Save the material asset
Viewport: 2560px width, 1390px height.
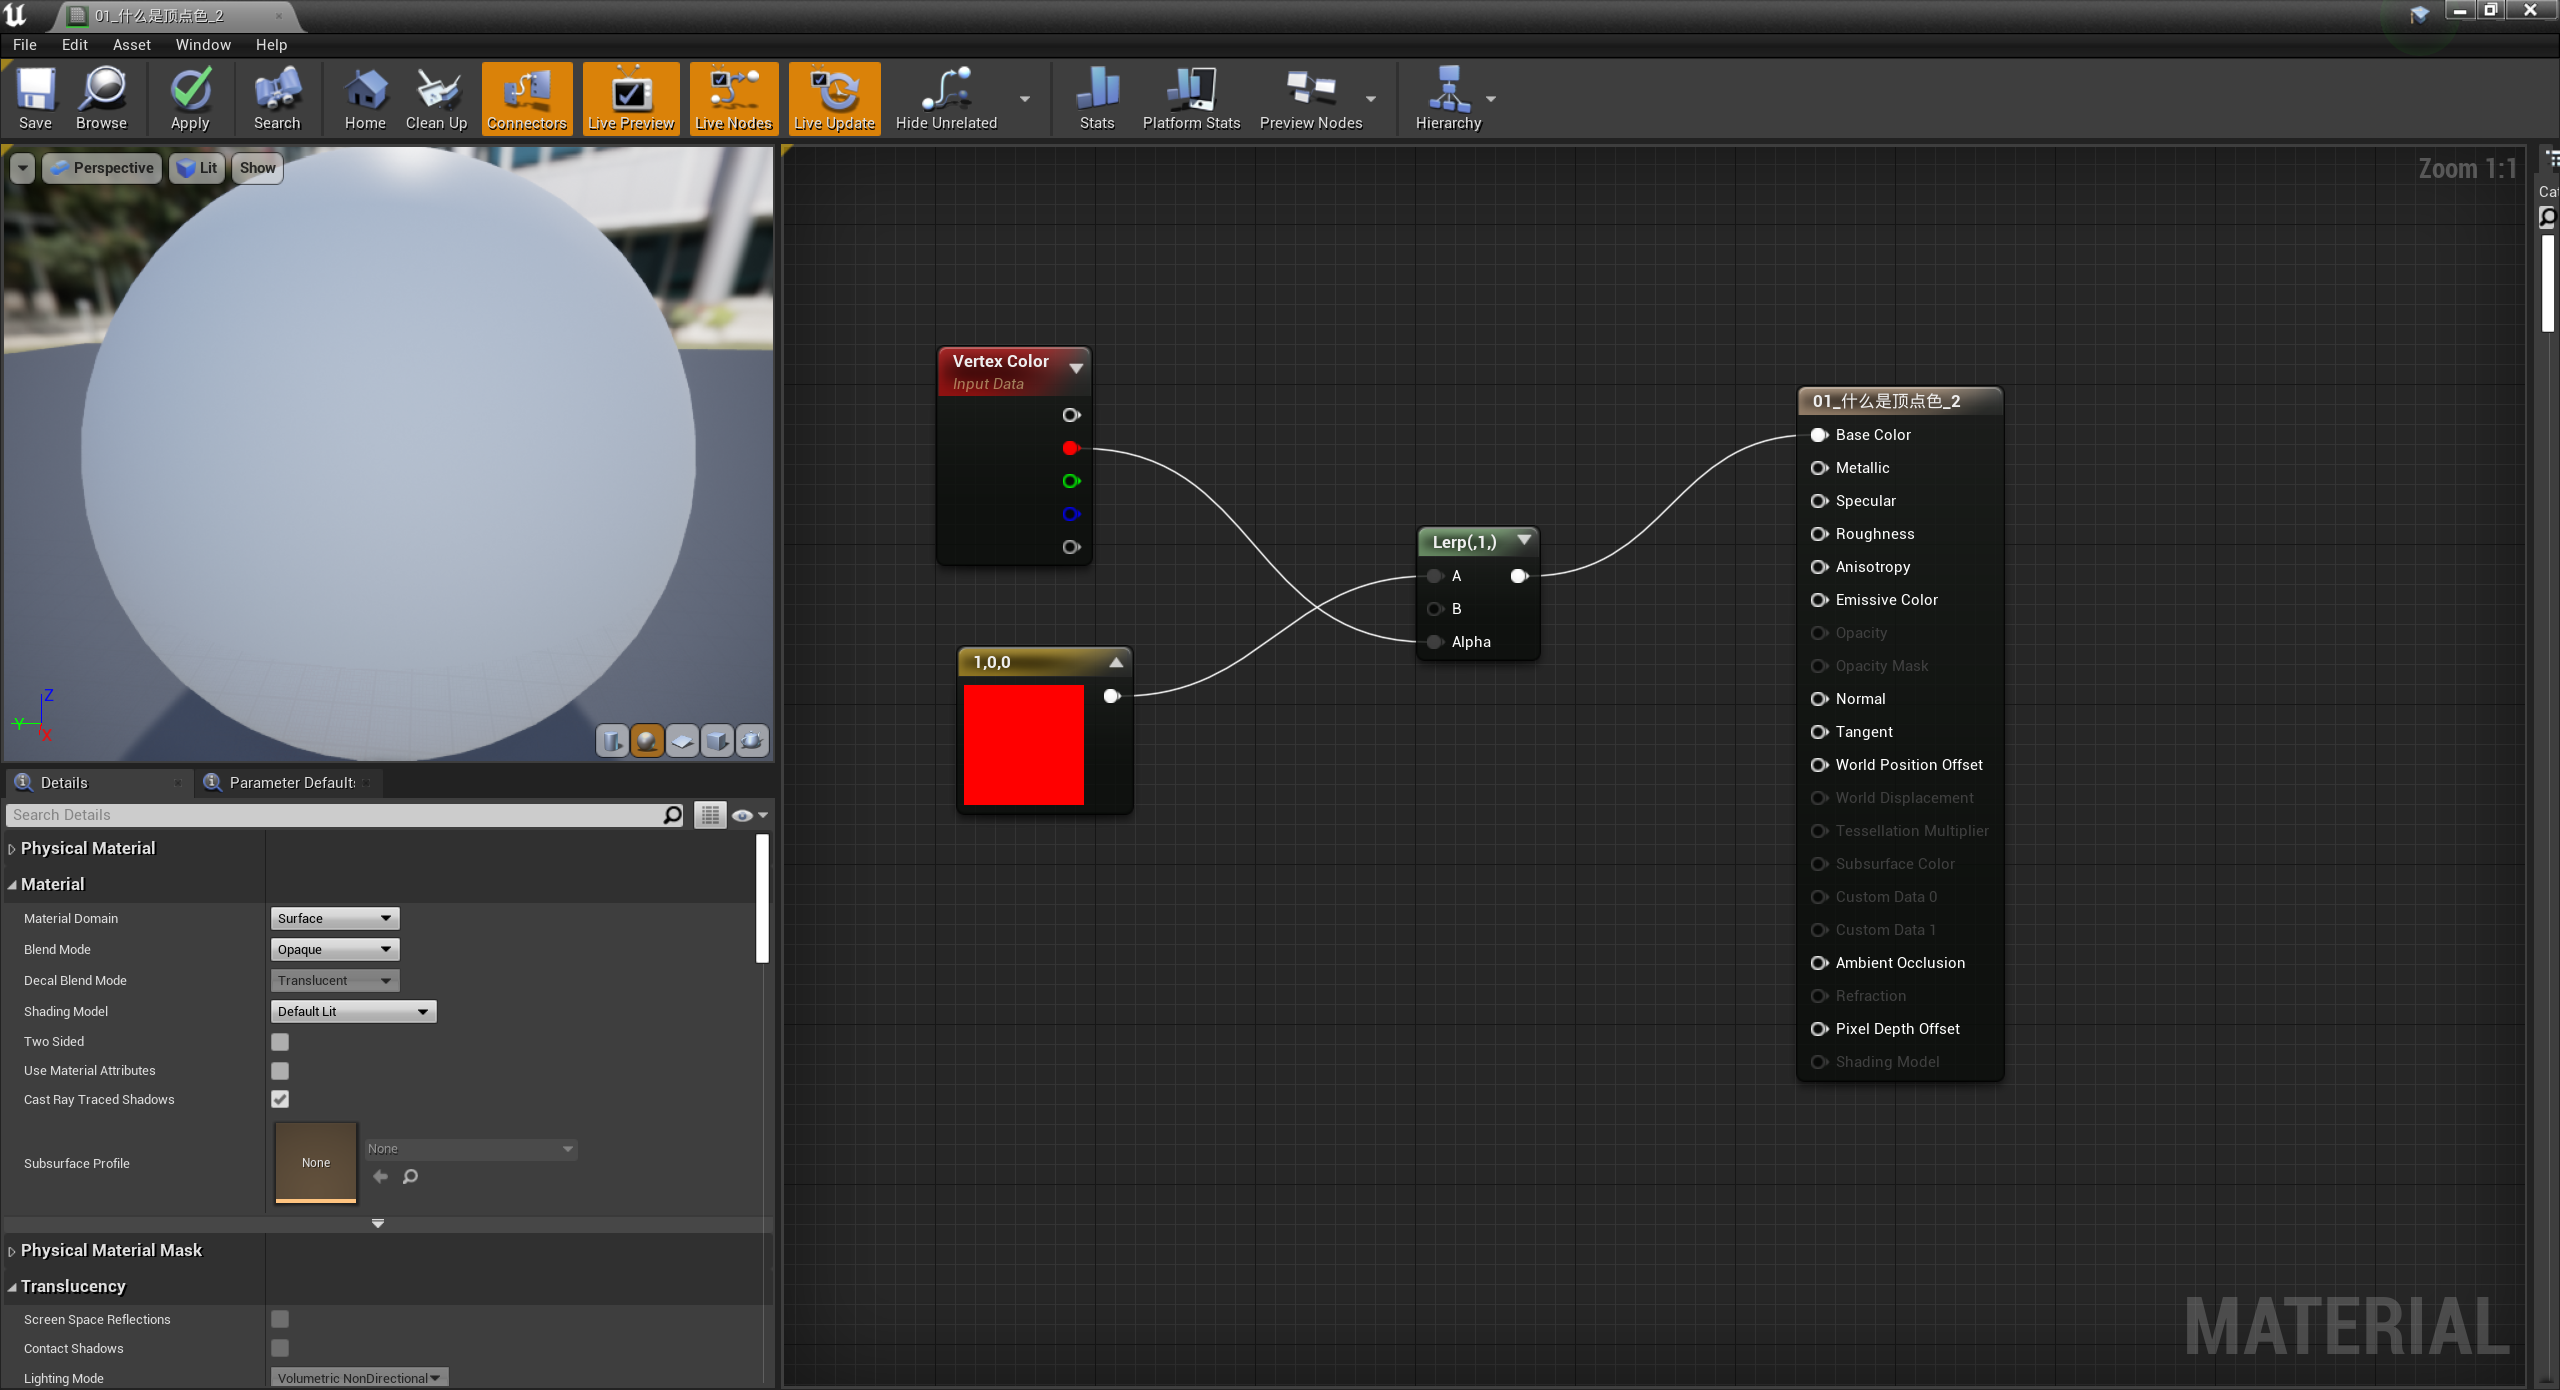click(x=35, y=98)
